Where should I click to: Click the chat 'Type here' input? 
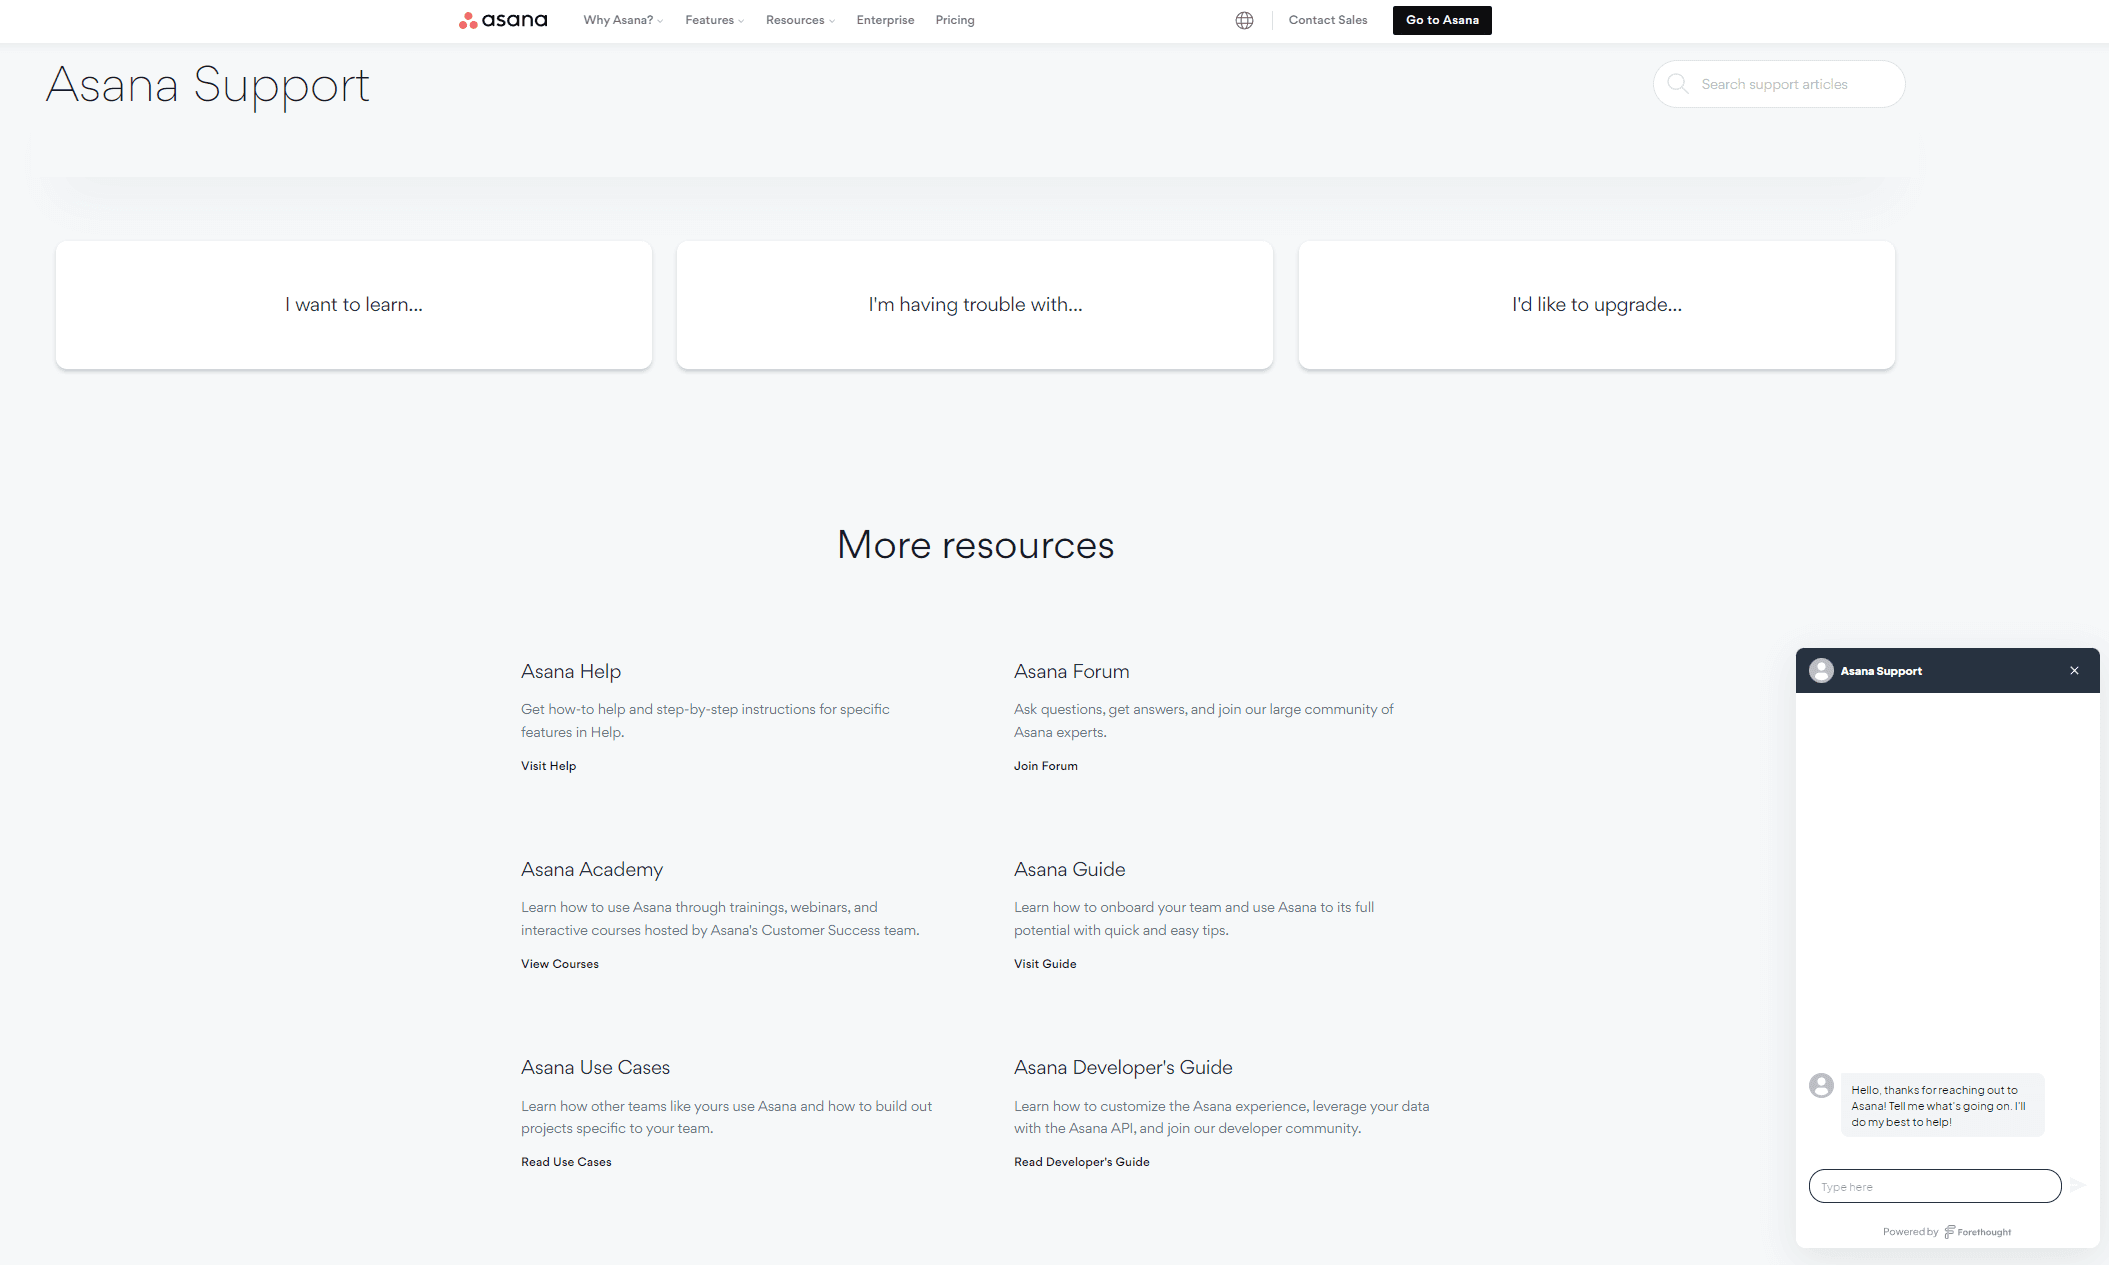[1935, 1186]
